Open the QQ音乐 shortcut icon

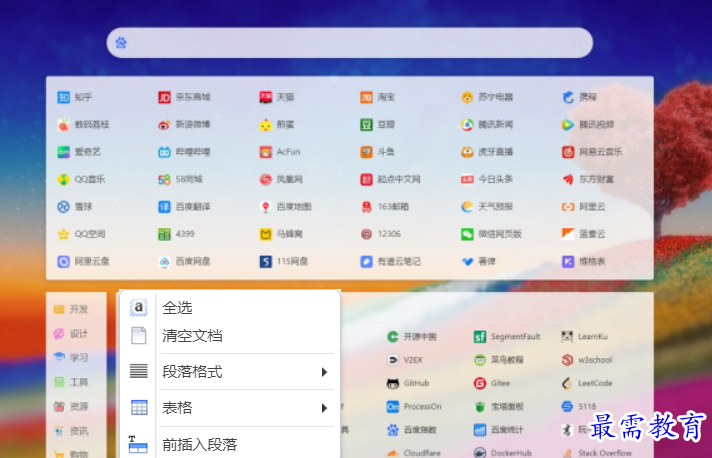[63, 179]
